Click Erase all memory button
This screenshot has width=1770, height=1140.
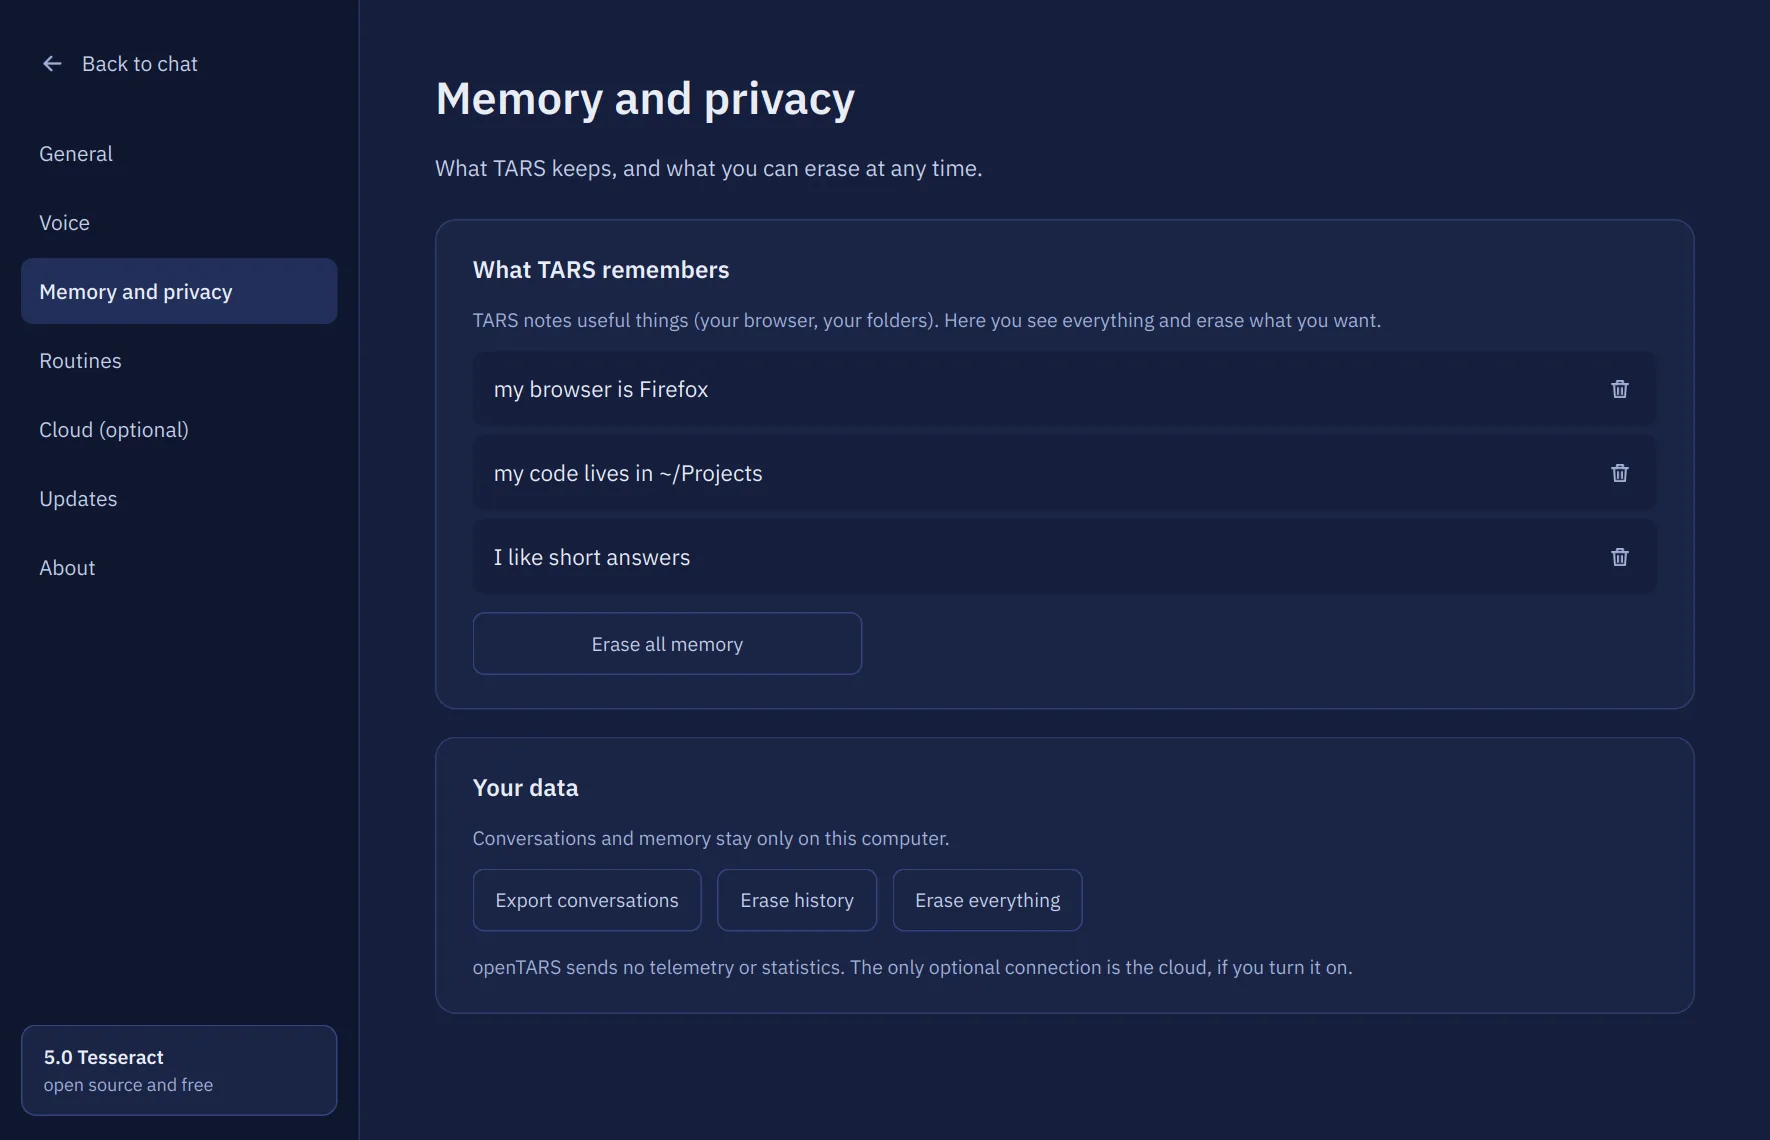[x=667, y=644]
